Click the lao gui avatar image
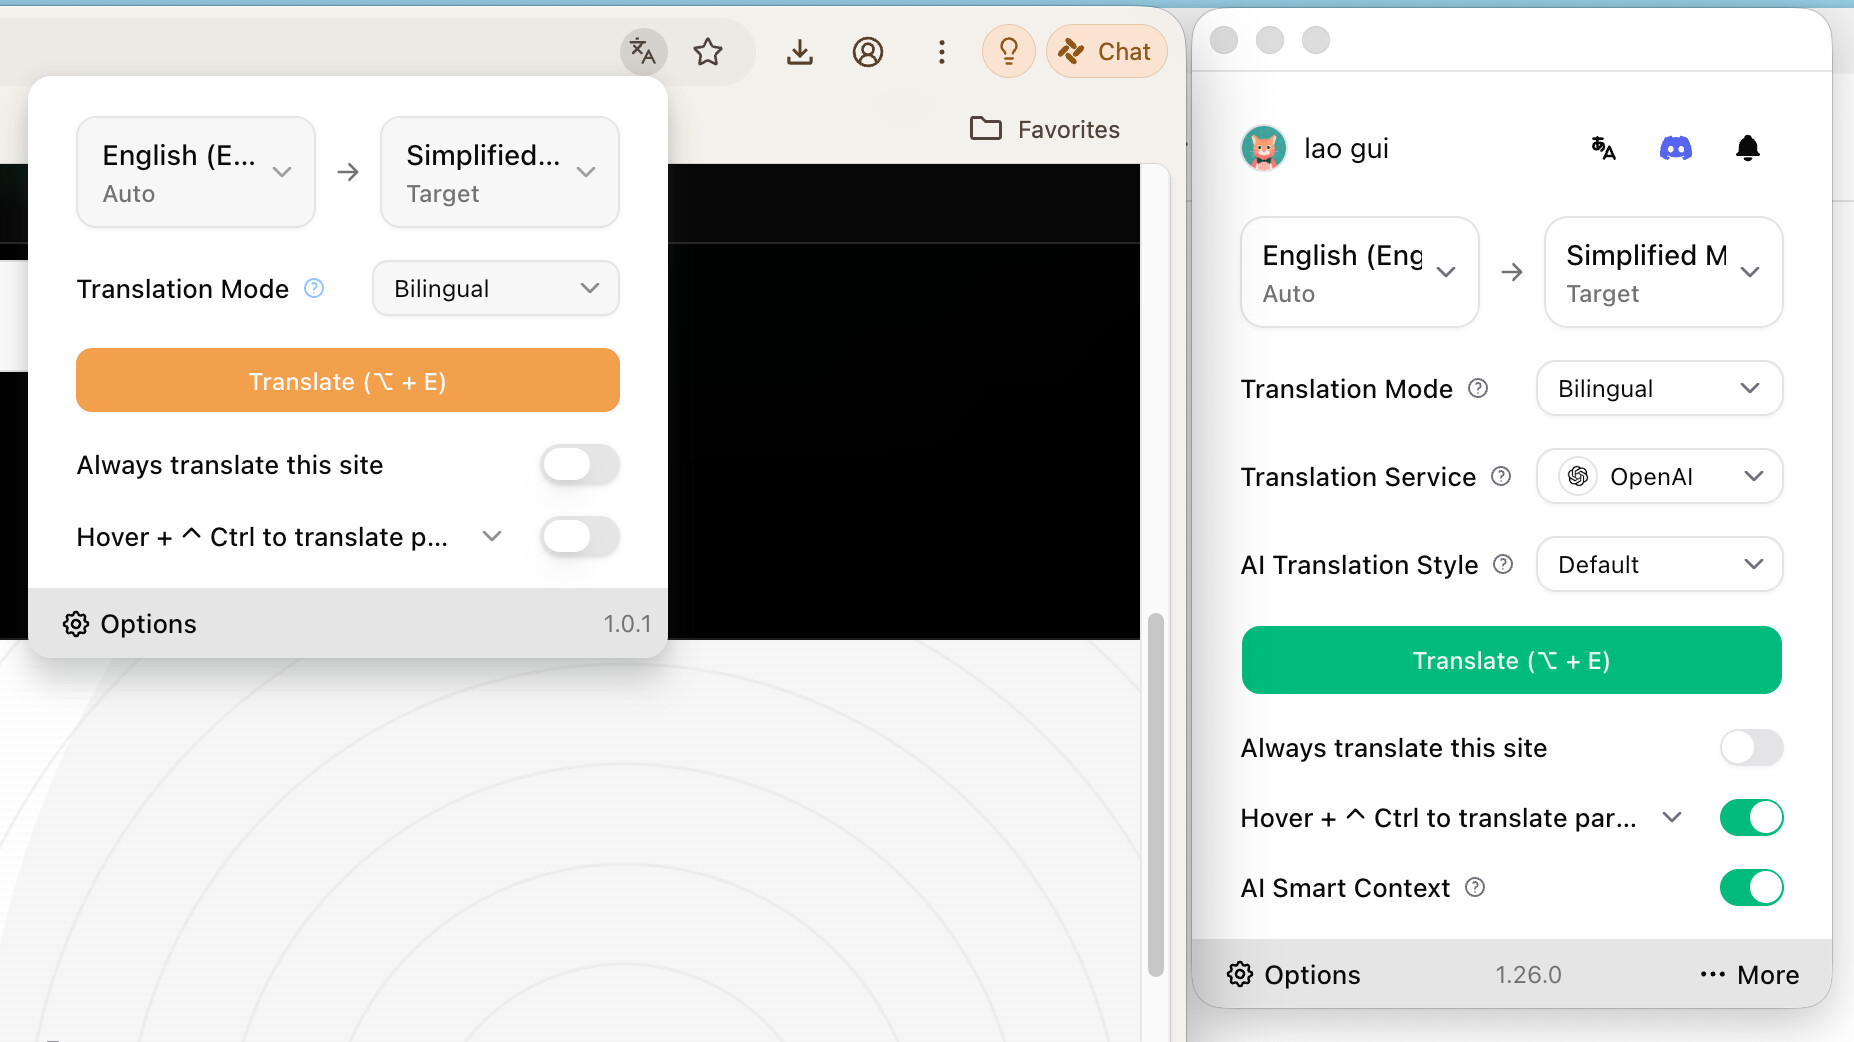The image size is (1854, 1042). point(1264,149)
